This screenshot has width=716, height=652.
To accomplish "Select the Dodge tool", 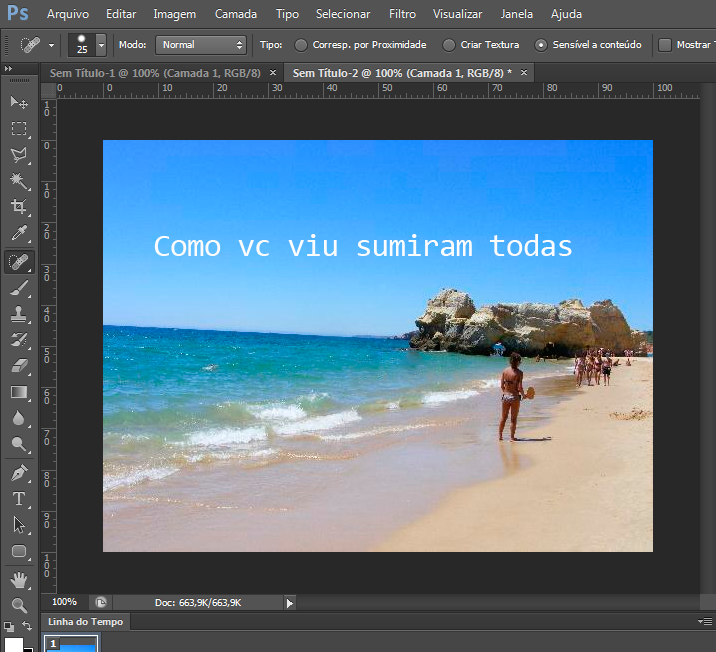I will tap(19, 444).
